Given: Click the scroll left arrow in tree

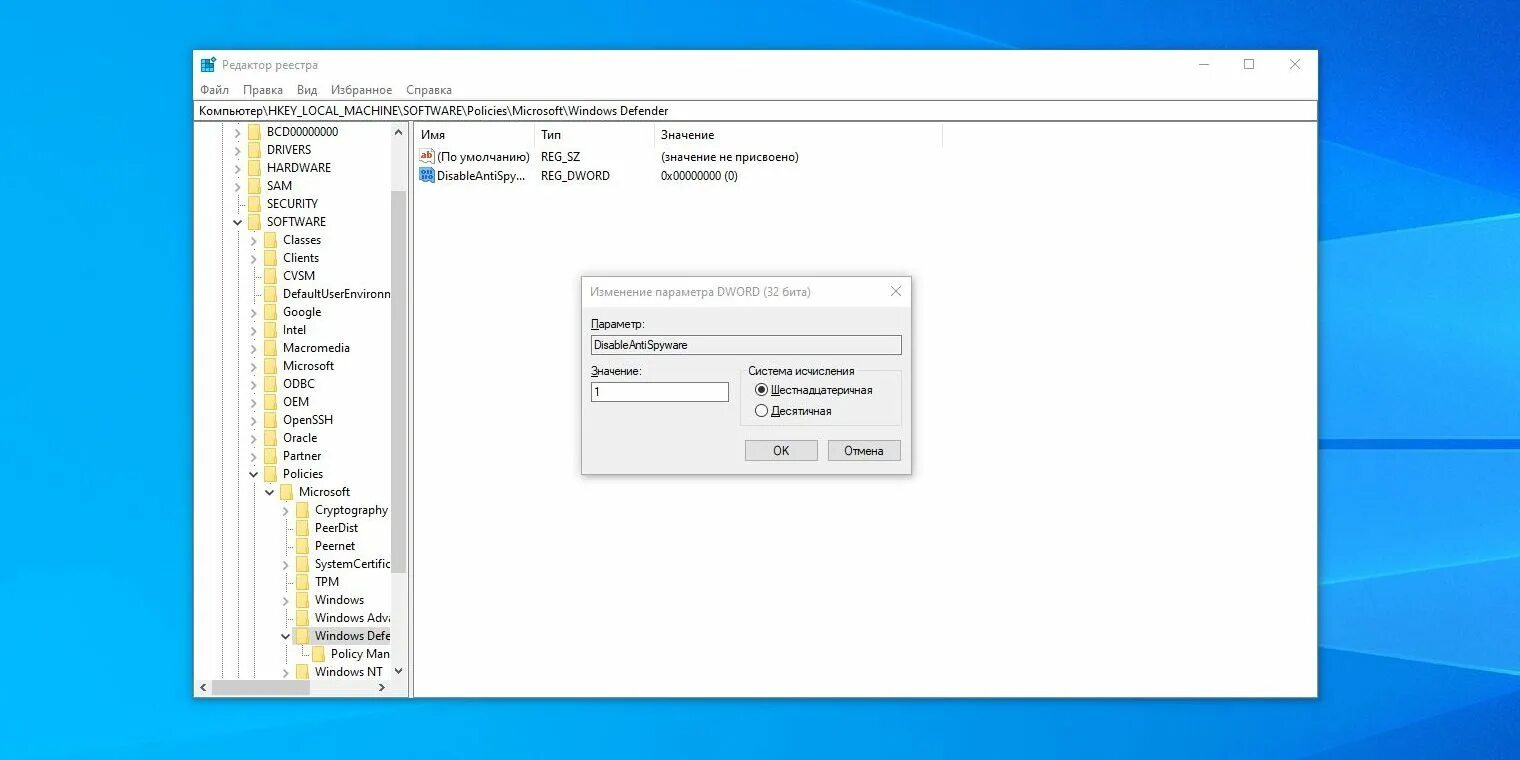Looking at the screenshot, I should click(203, 688).
